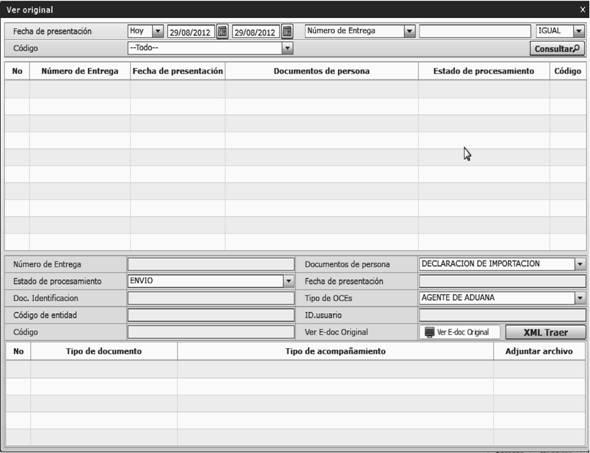
Task: Click the Tipo de documento column header
Action: click(104, 351)
